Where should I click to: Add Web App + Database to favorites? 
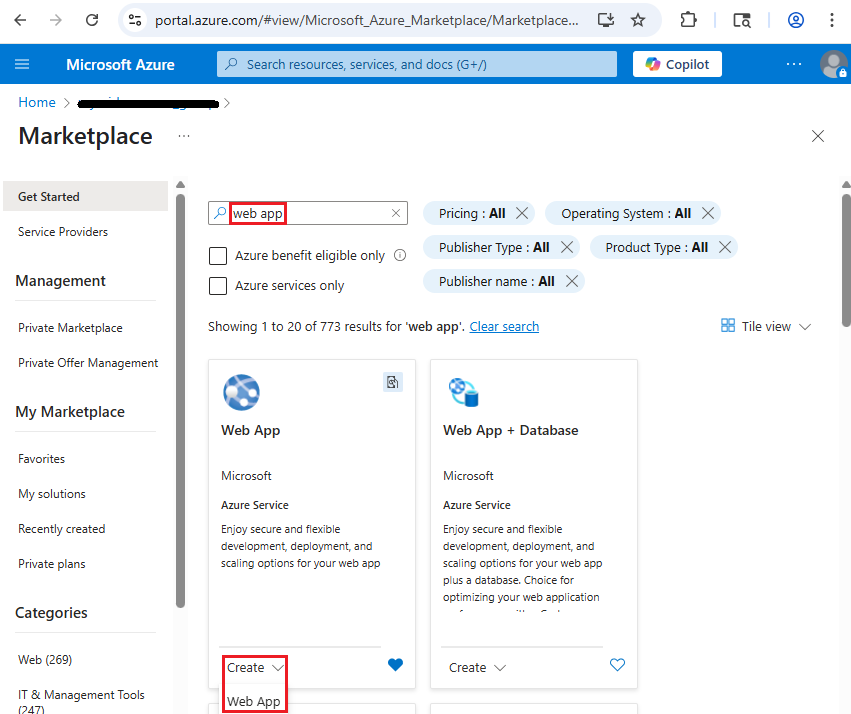tap(617, 664)
